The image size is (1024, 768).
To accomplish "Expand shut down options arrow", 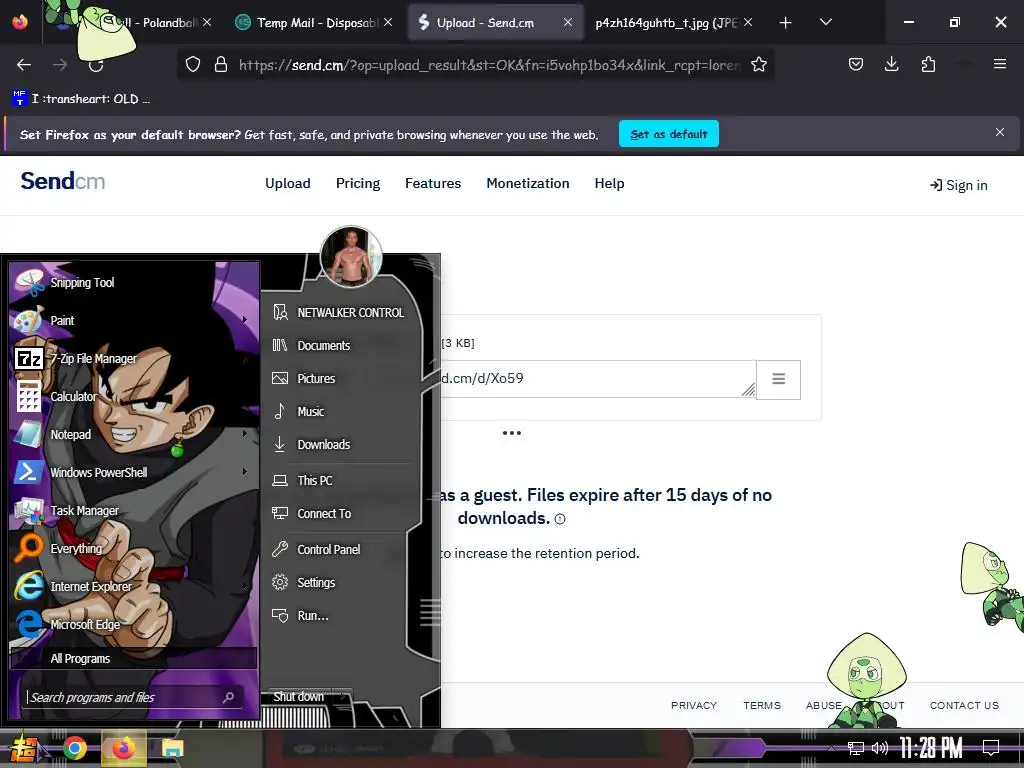I will point(343,697).
